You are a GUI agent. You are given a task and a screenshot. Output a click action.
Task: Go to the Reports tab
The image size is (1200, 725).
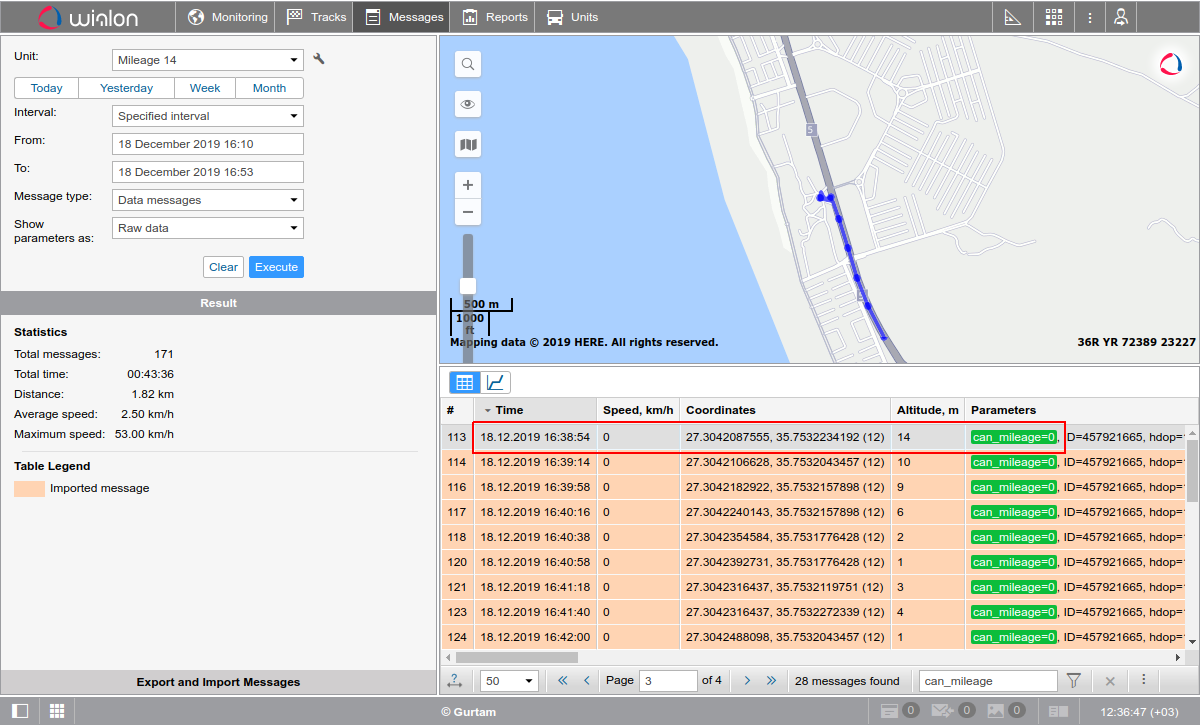click(495, 17)
